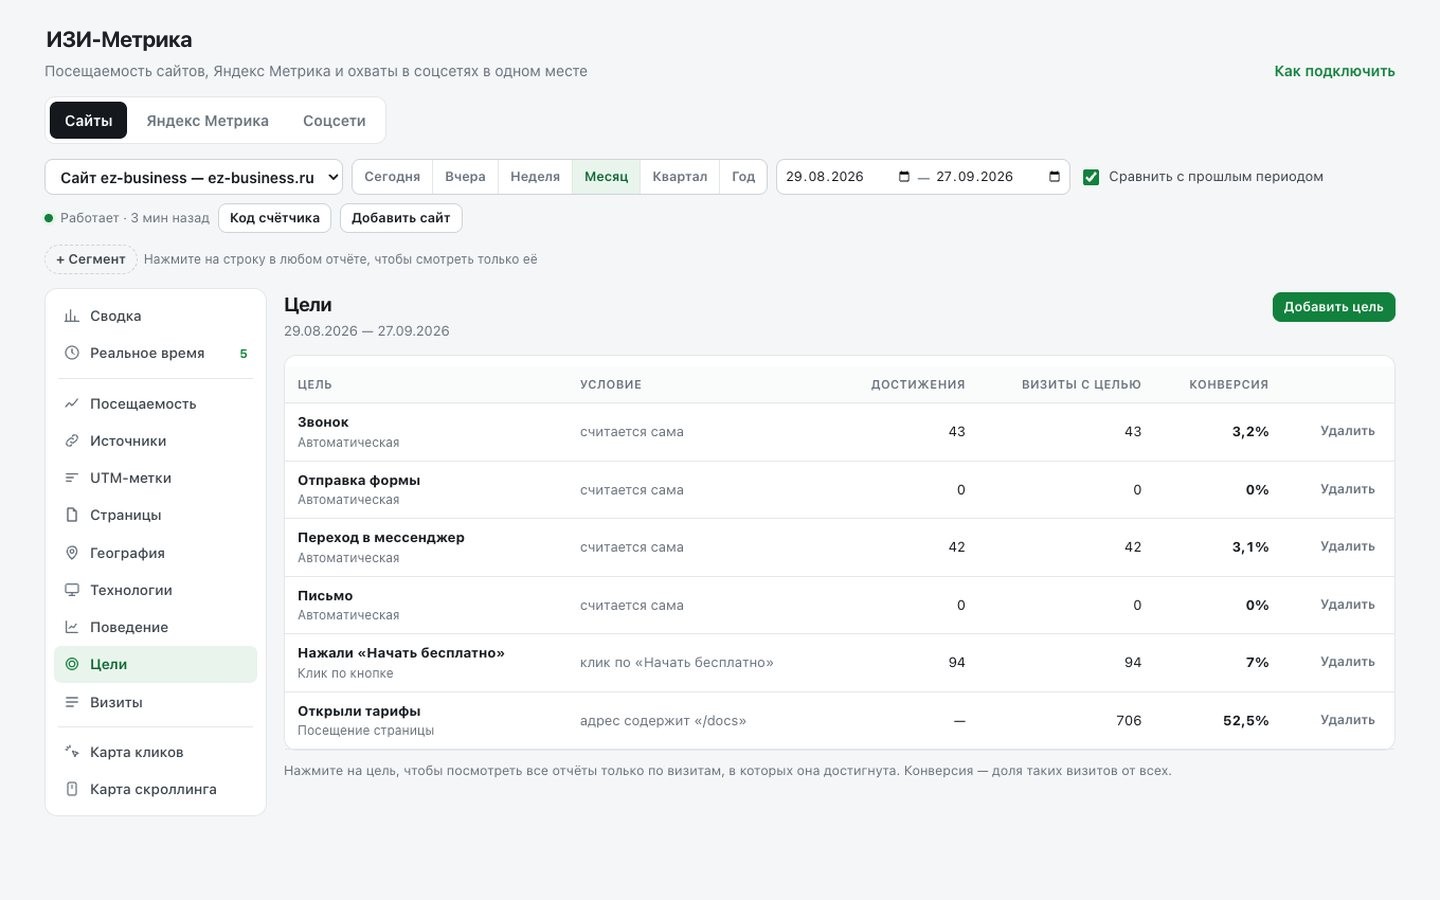Open the Сводка bar chart icon
Image resolution: width=1440 pixels, height=900 pixels.
coord(72,316)
